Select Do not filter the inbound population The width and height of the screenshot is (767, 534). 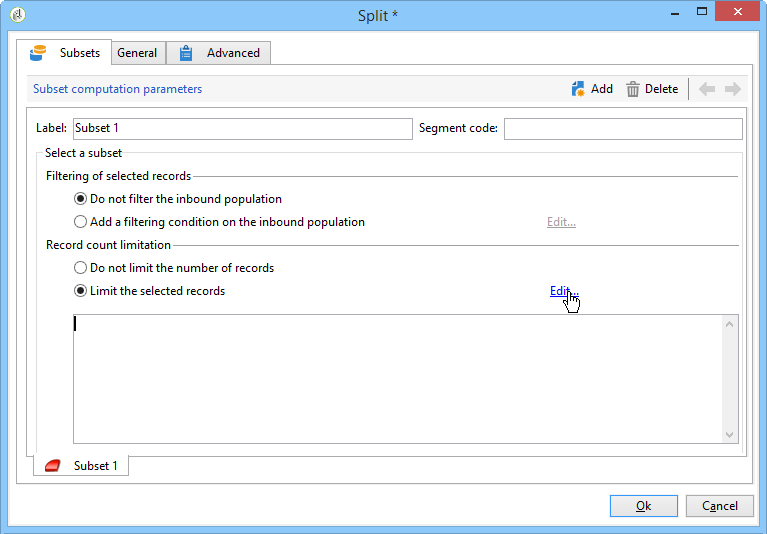[x=80, y=199]
